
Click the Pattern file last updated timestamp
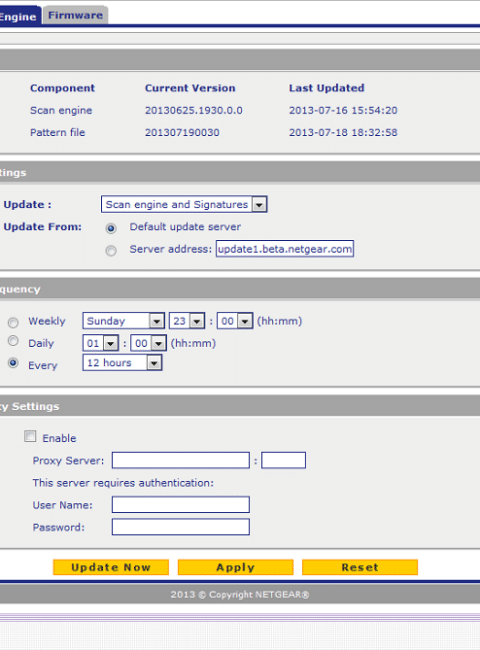click(343, 133)
